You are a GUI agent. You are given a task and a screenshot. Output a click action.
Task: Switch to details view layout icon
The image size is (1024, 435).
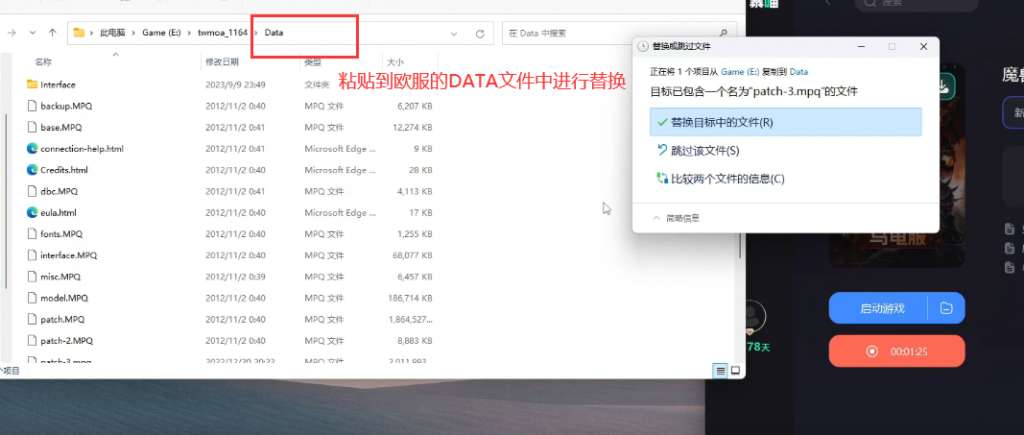720,371
